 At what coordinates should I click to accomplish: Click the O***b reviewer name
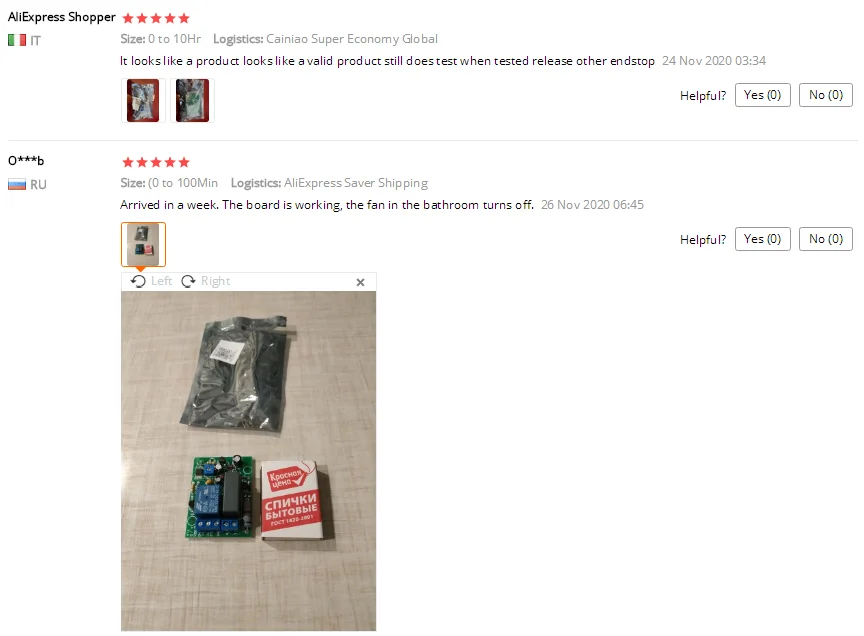[26, 160]
